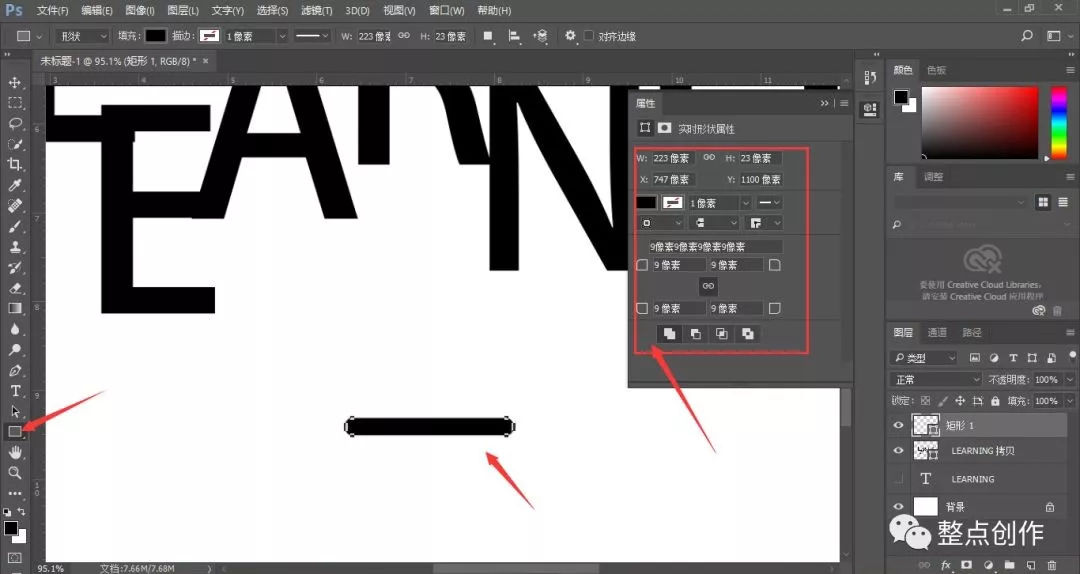Image resolution: width=1080 pixels, height=574 pixels.
Task: Click the X position input field
Action: [x=673, y=179]
